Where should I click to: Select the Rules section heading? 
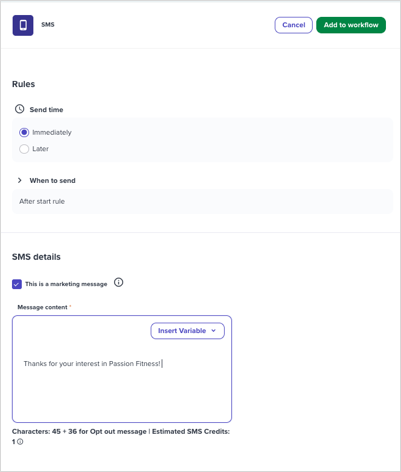coord(23,84)
